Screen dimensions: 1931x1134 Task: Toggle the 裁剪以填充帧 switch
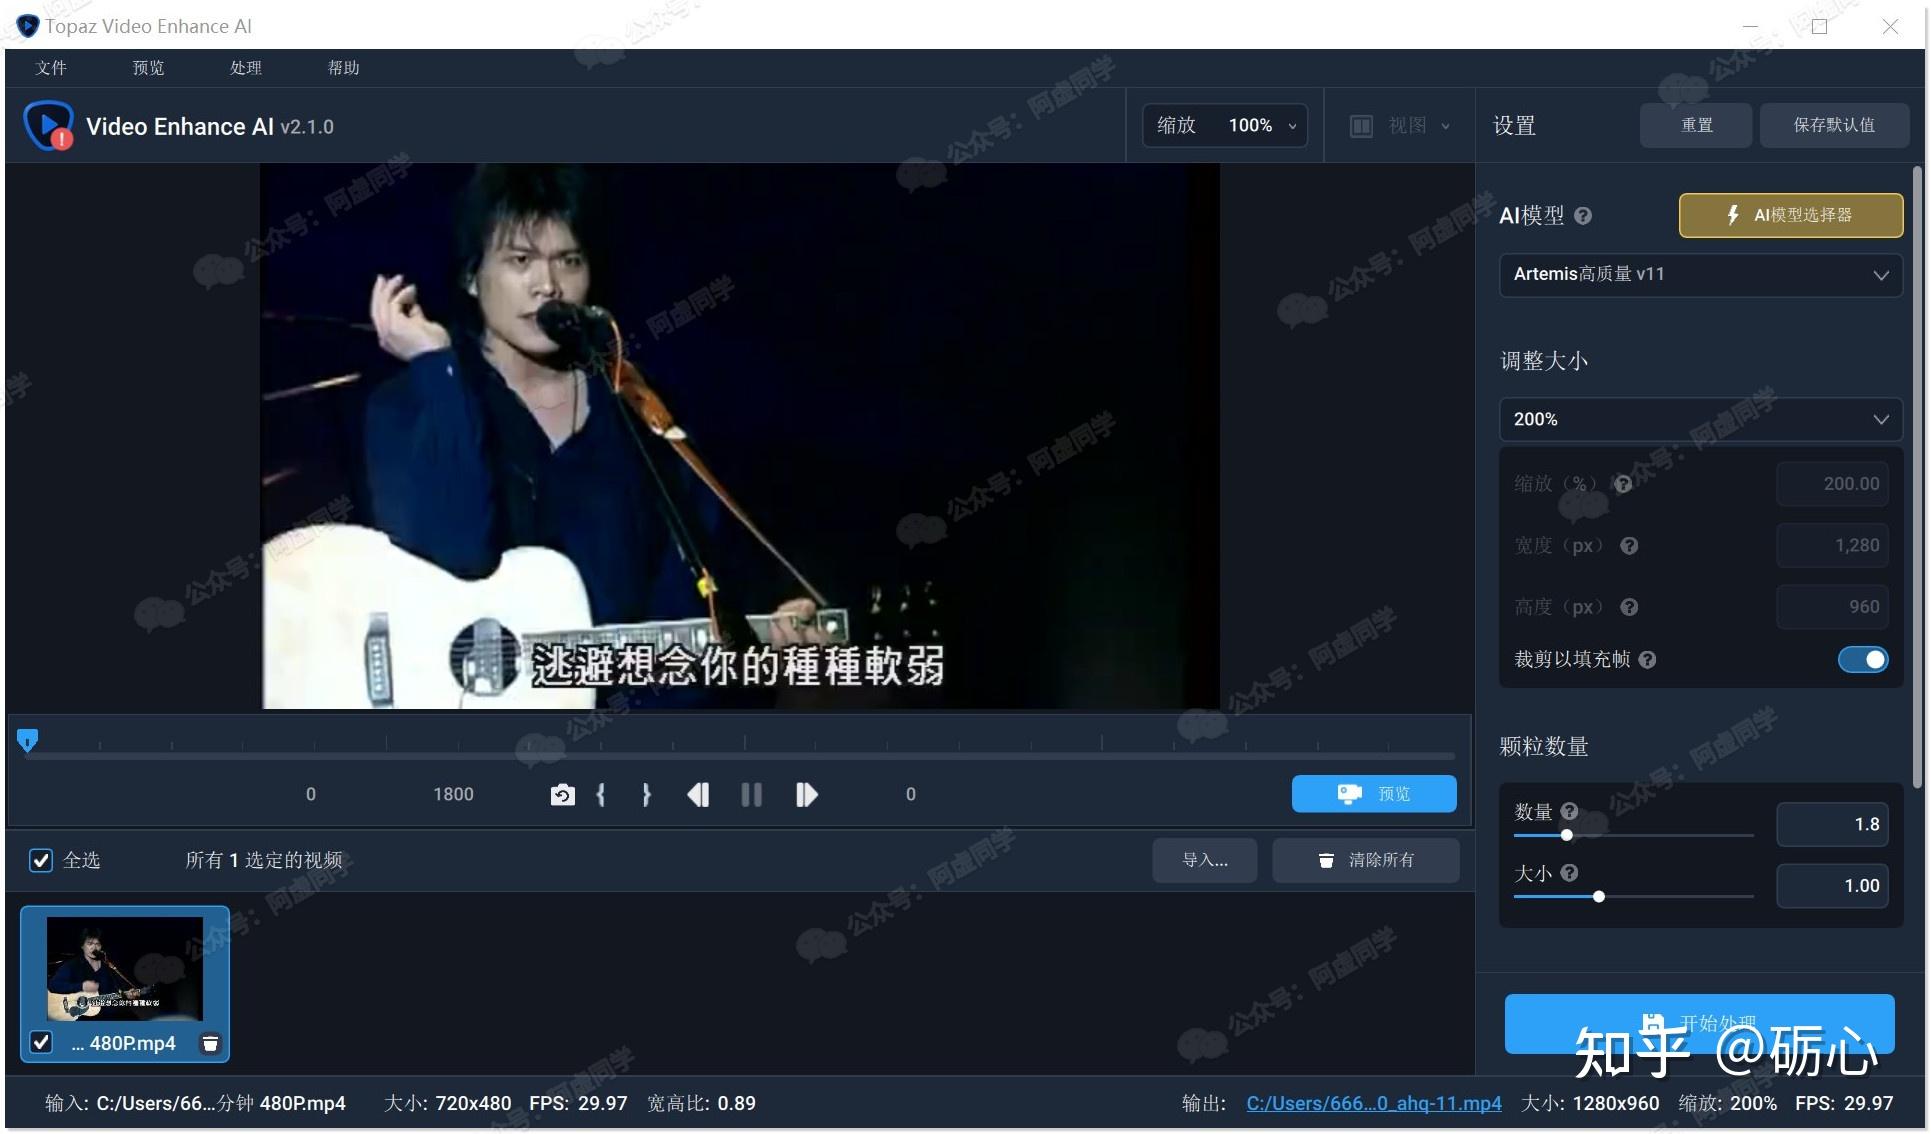click(x=1863, y=660)
